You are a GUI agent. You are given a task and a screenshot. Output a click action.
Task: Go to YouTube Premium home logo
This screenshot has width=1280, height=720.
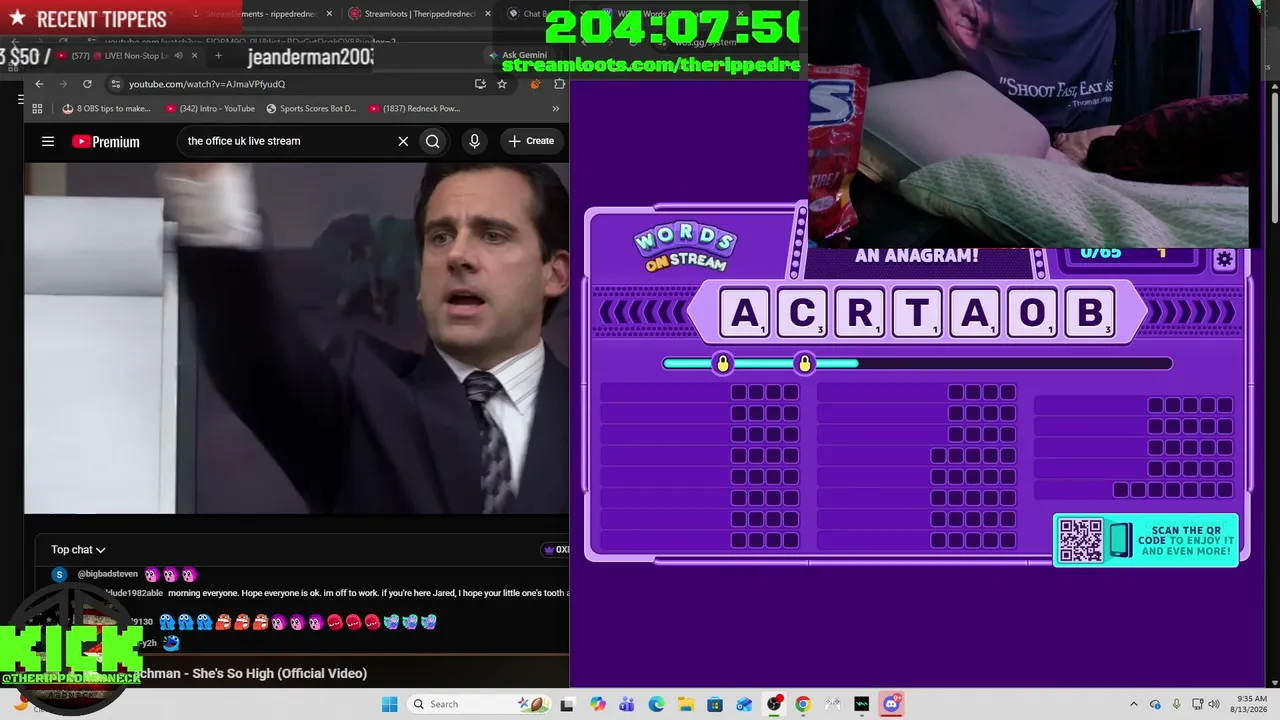[x=106, y=141]
